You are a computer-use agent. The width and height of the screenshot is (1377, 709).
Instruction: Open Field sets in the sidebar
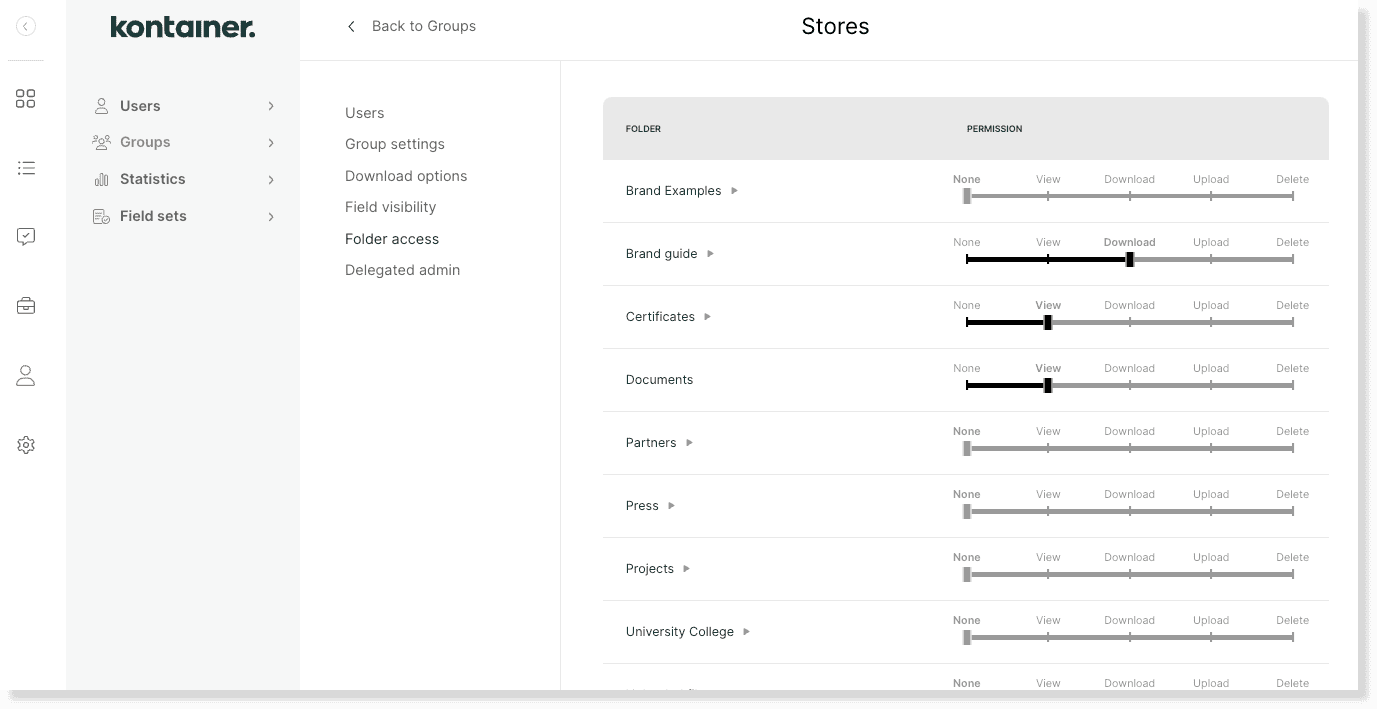coord(153,216)
